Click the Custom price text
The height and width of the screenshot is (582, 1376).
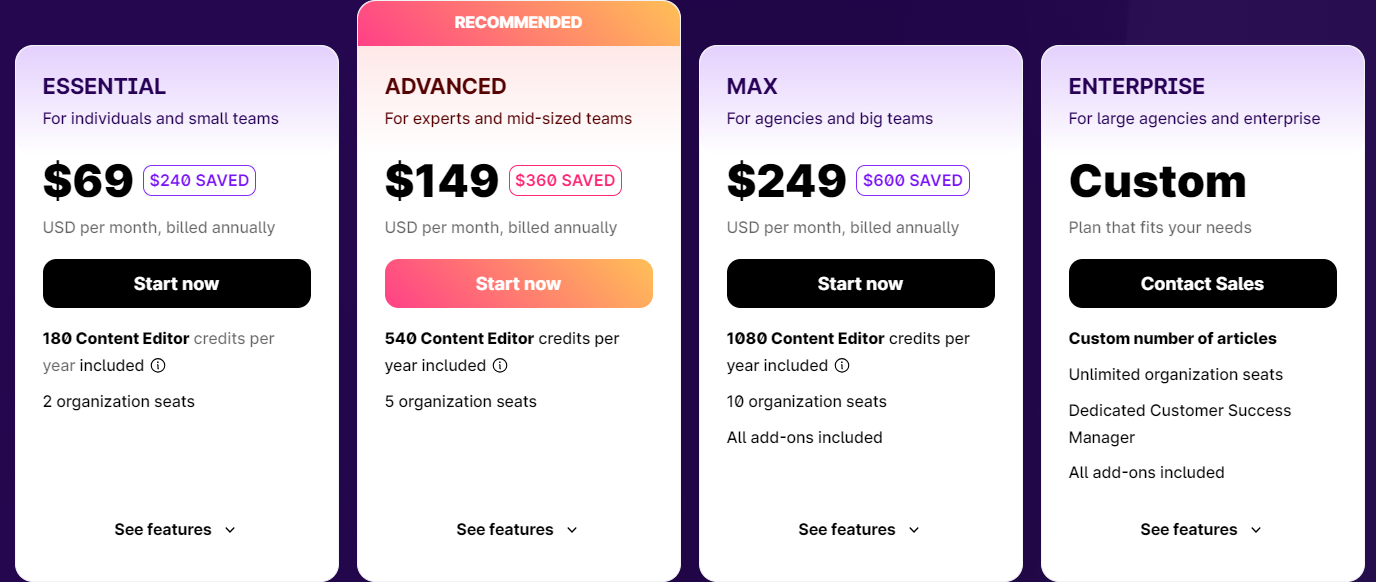(x=1157, y=182)
